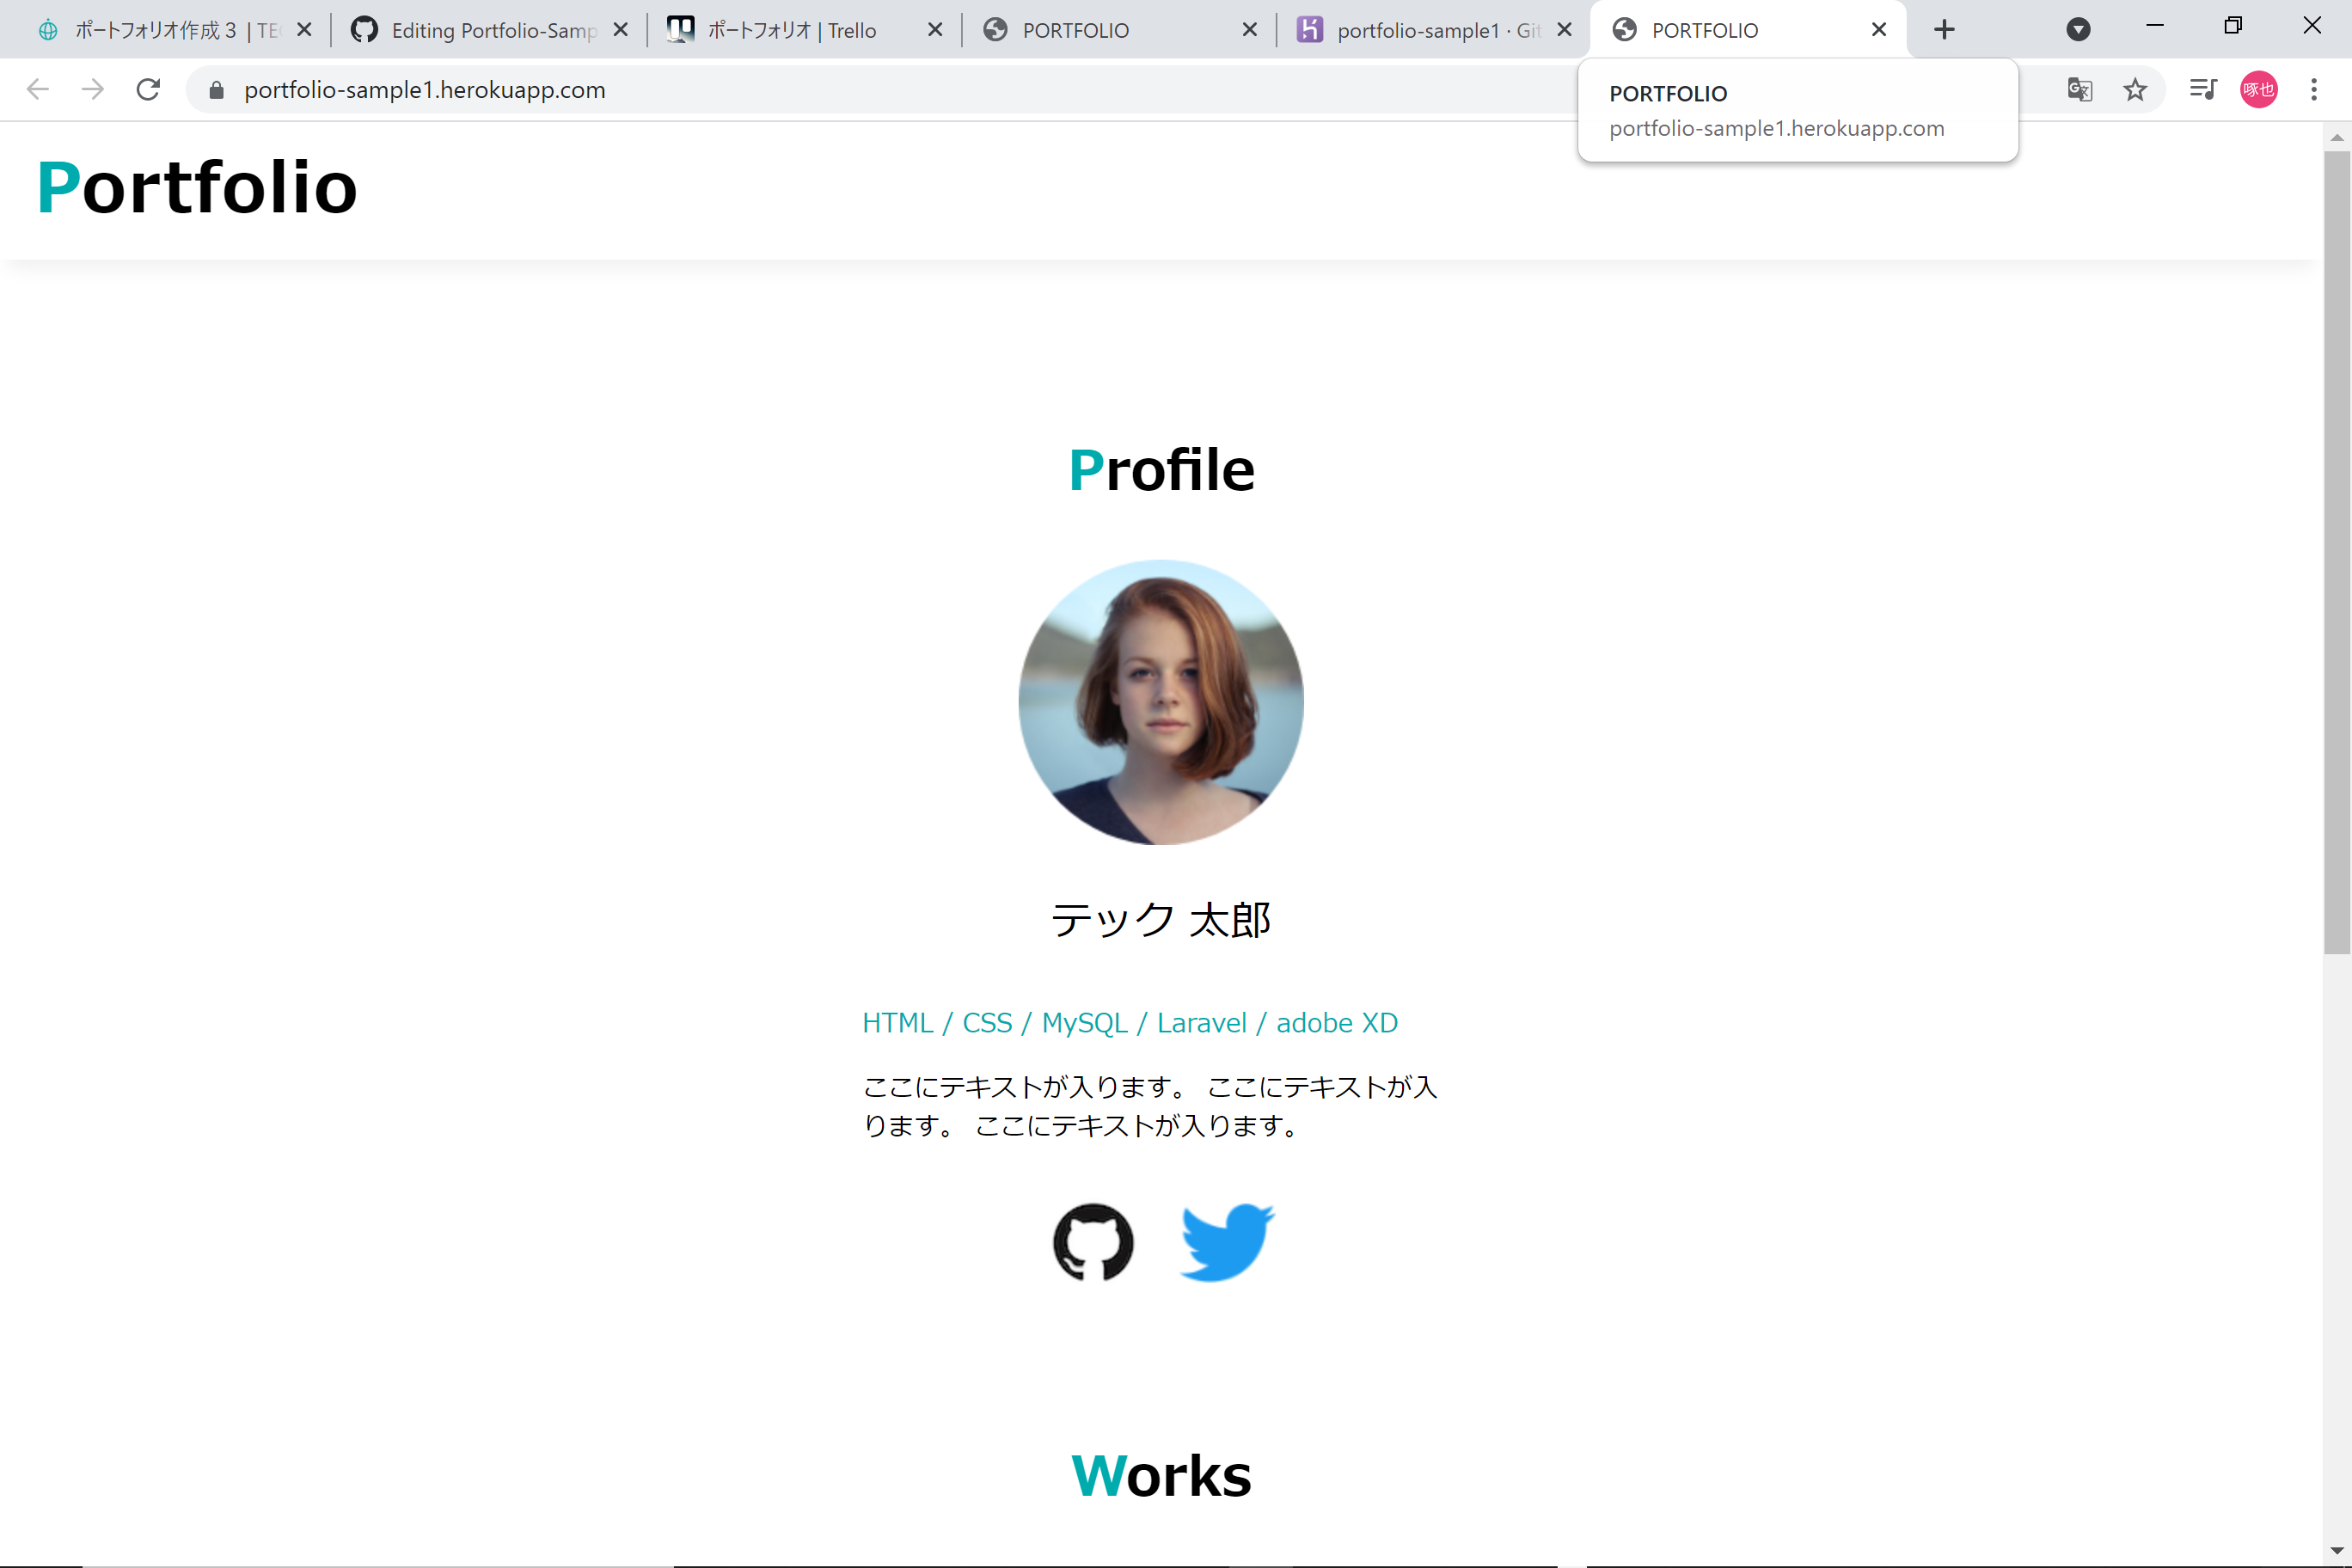Close the inactive PORTFOLIO tab

coord(1250,30)
